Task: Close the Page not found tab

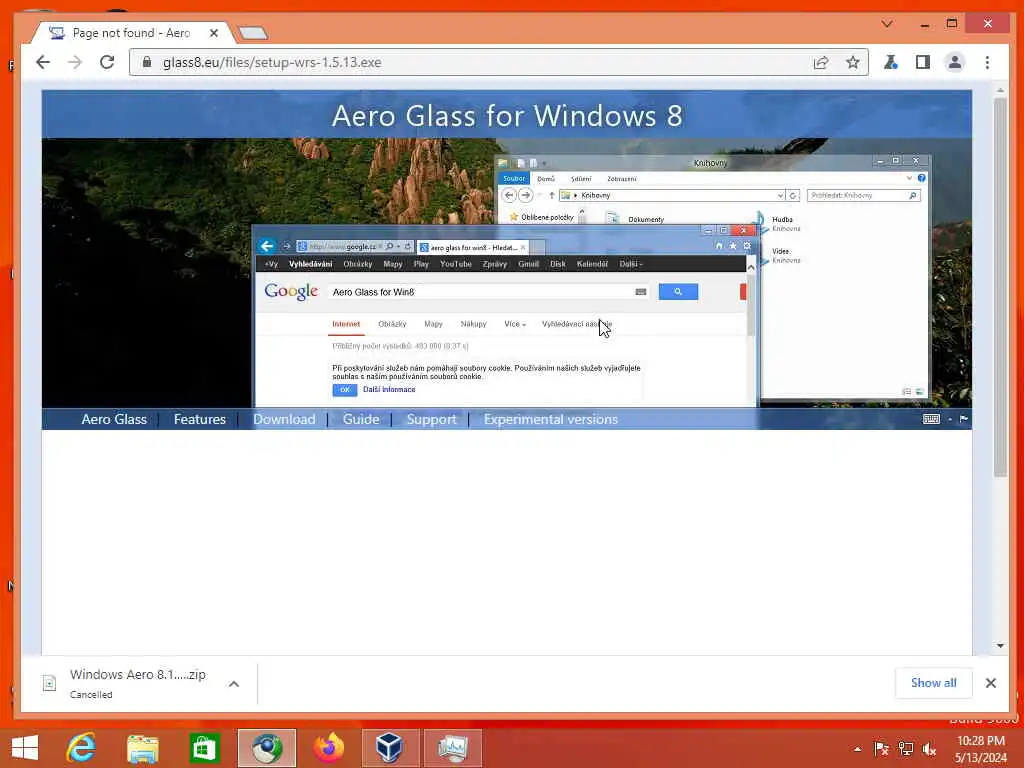Action: pos(214,33)
